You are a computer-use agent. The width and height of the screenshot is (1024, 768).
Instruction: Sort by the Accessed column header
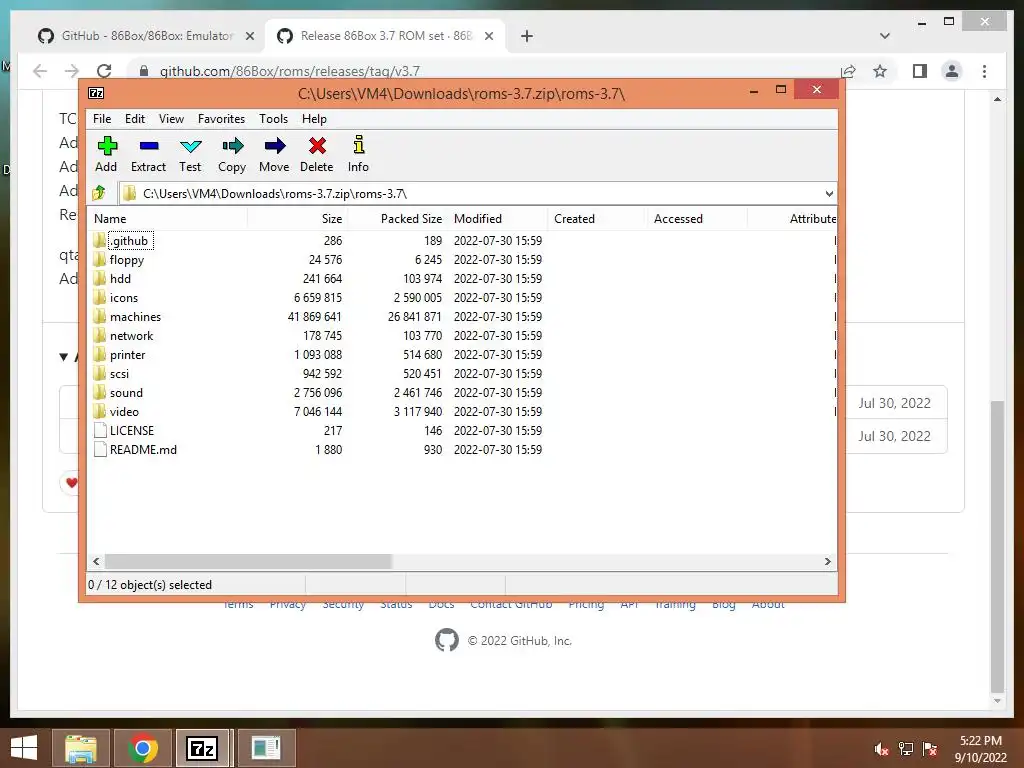click(697, 219)
